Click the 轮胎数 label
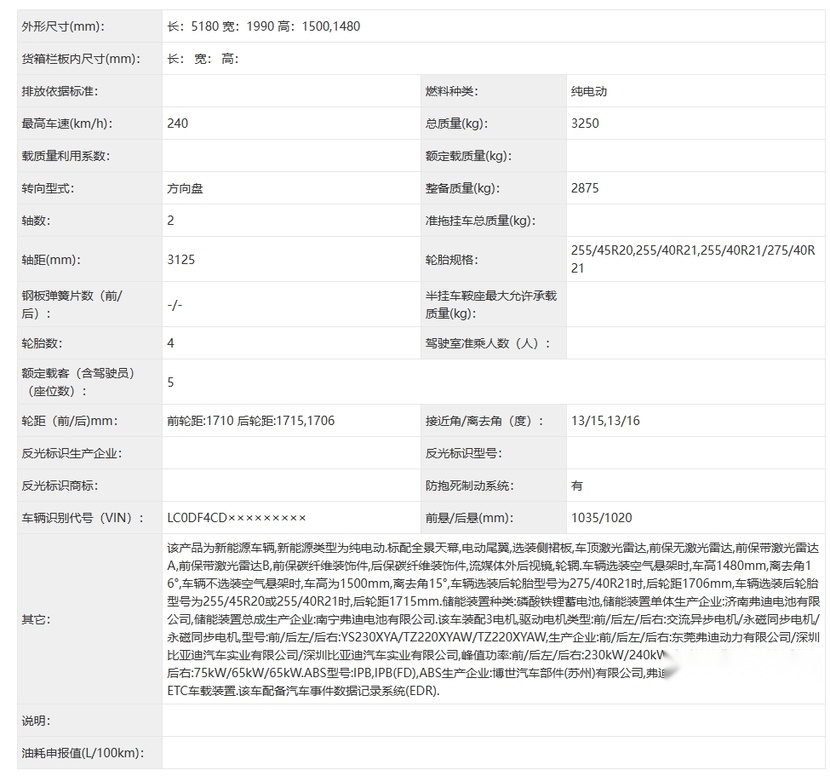 point(42,343)
